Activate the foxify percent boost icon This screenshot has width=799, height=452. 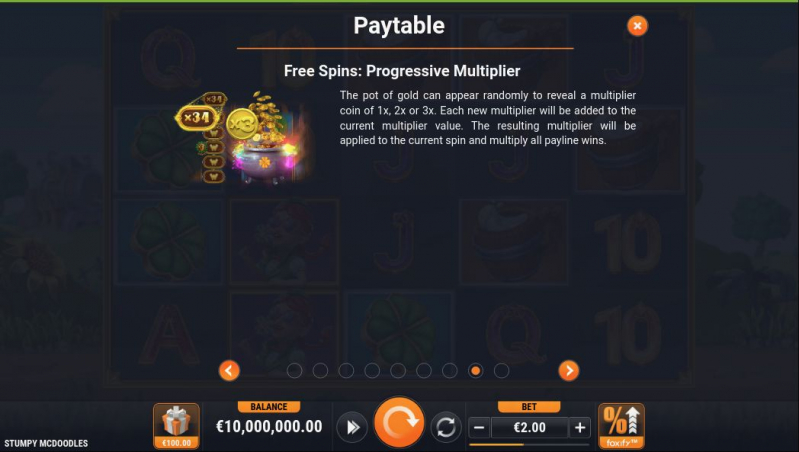[x=621, y=426]
